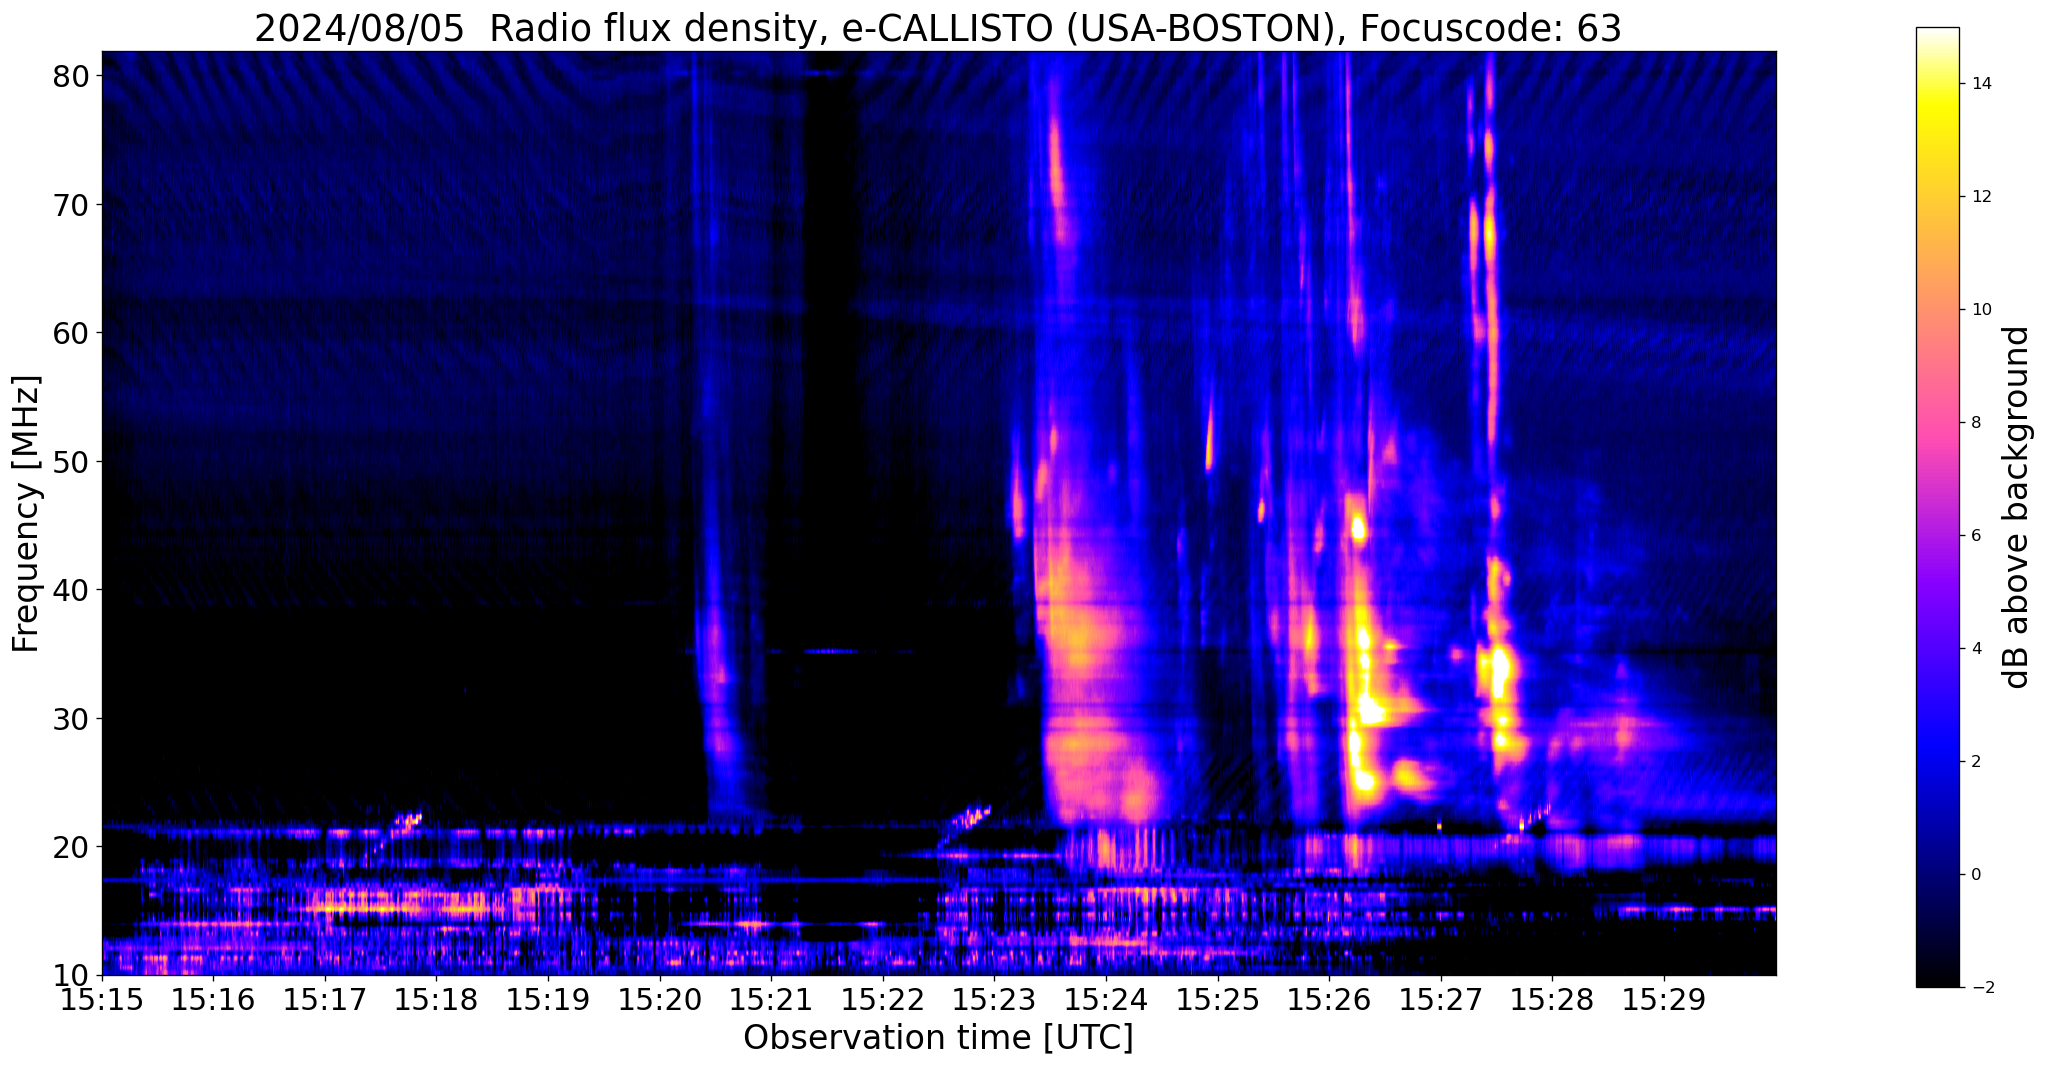The width and height of the screenshot is (2047, 1067).
Task: Click the 15:25 time tick label
Action: tap(1218, 1000)
